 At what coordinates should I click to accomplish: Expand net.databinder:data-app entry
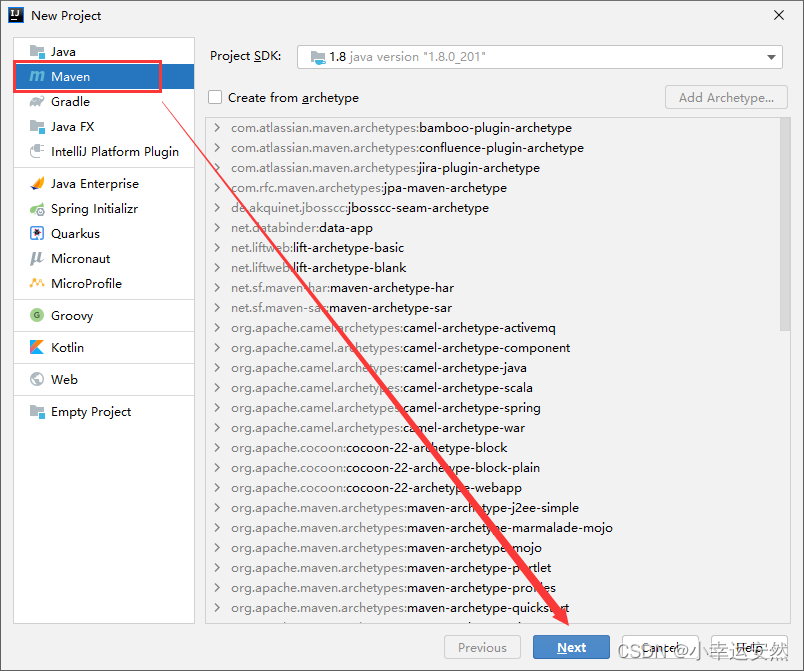click(x=217, y=227)
